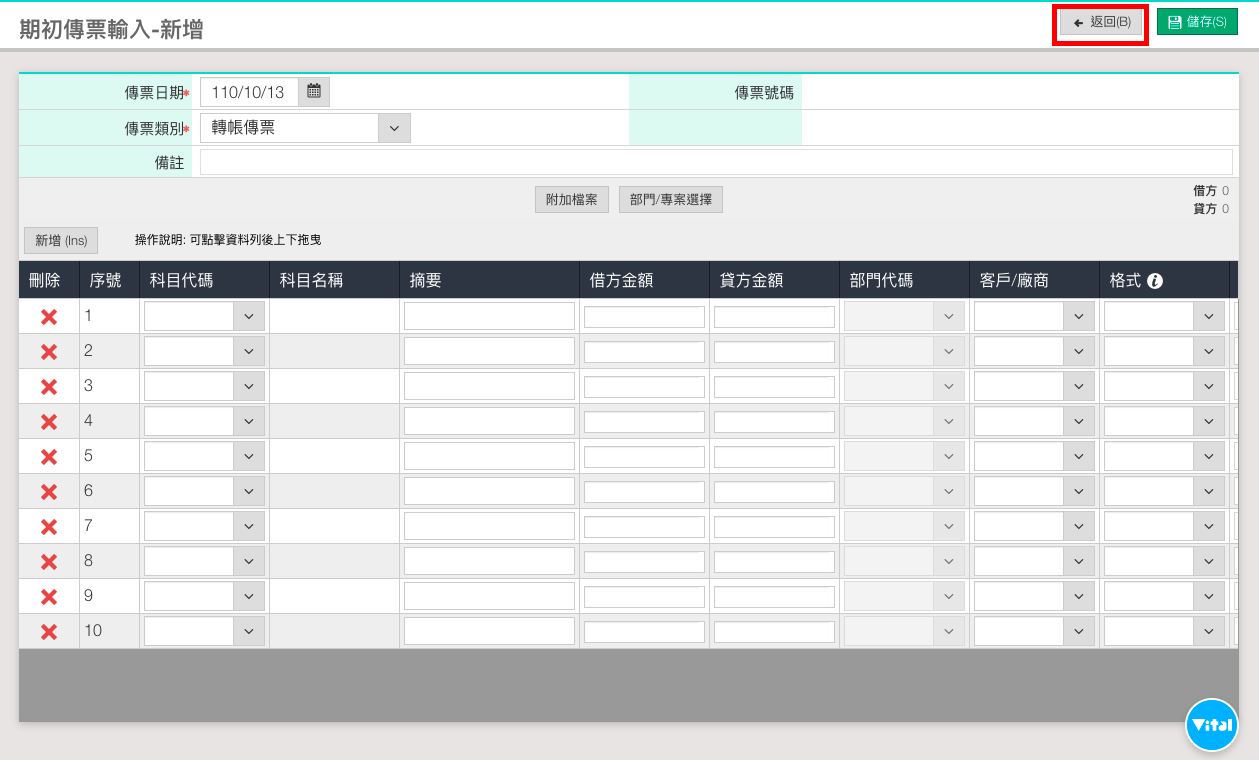Click the 摘要 field in row 6
The width and height of the screenshot is (1259, 760).
[x=489, y=491]
